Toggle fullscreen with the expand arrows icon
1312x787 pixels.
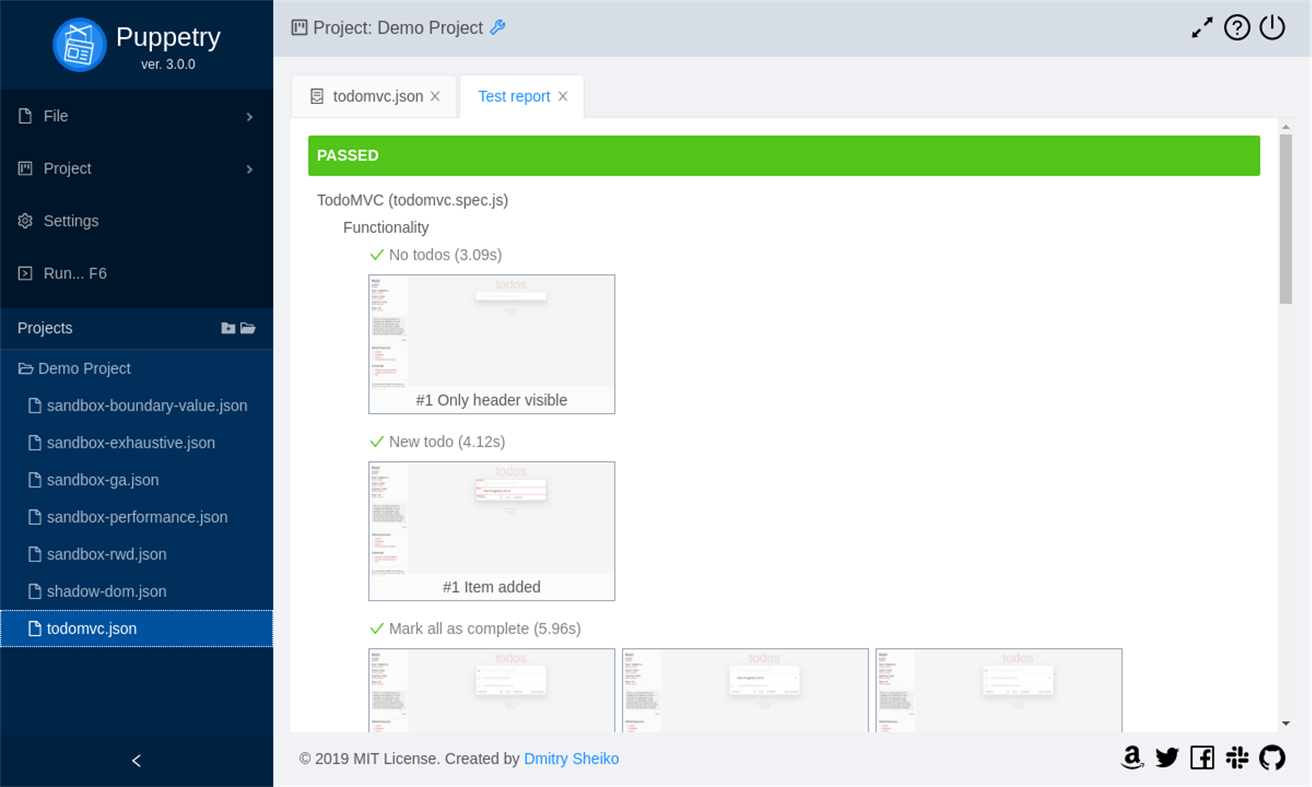click(x=1202, y=28)
